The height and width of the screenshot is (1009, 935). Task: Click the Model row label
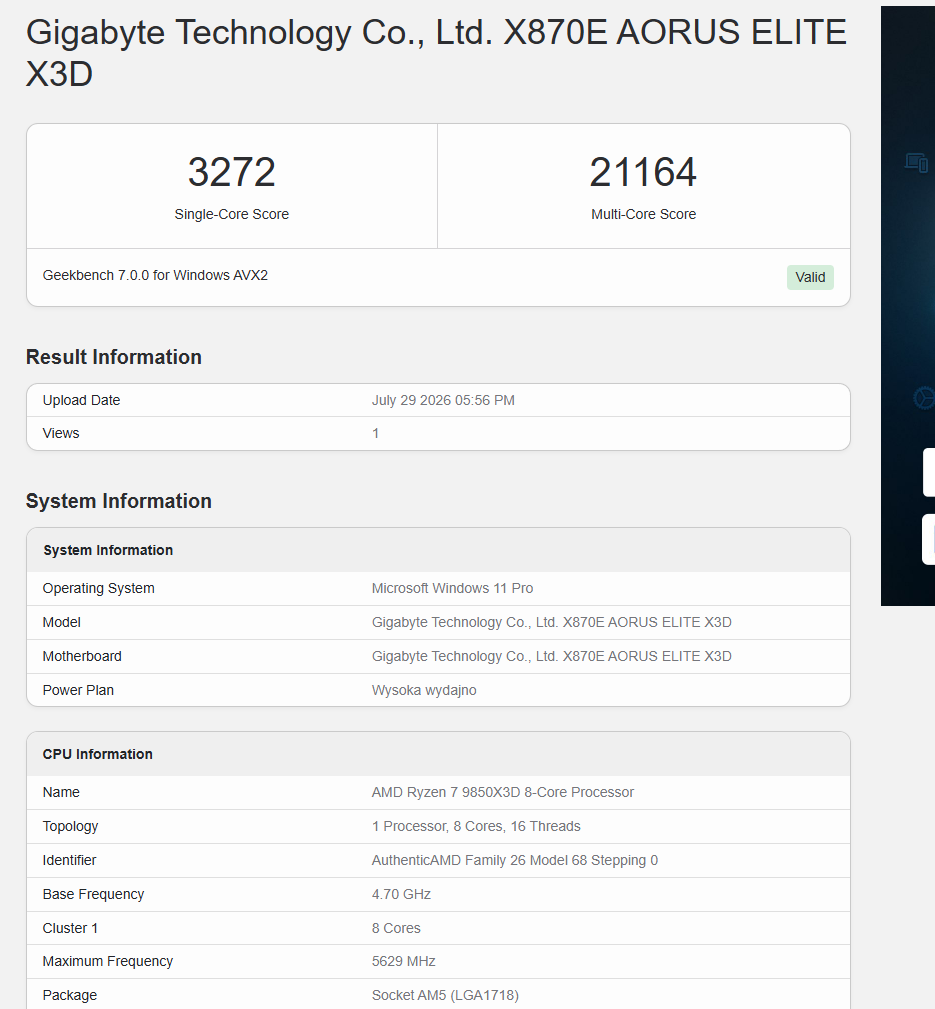[62, 622]
